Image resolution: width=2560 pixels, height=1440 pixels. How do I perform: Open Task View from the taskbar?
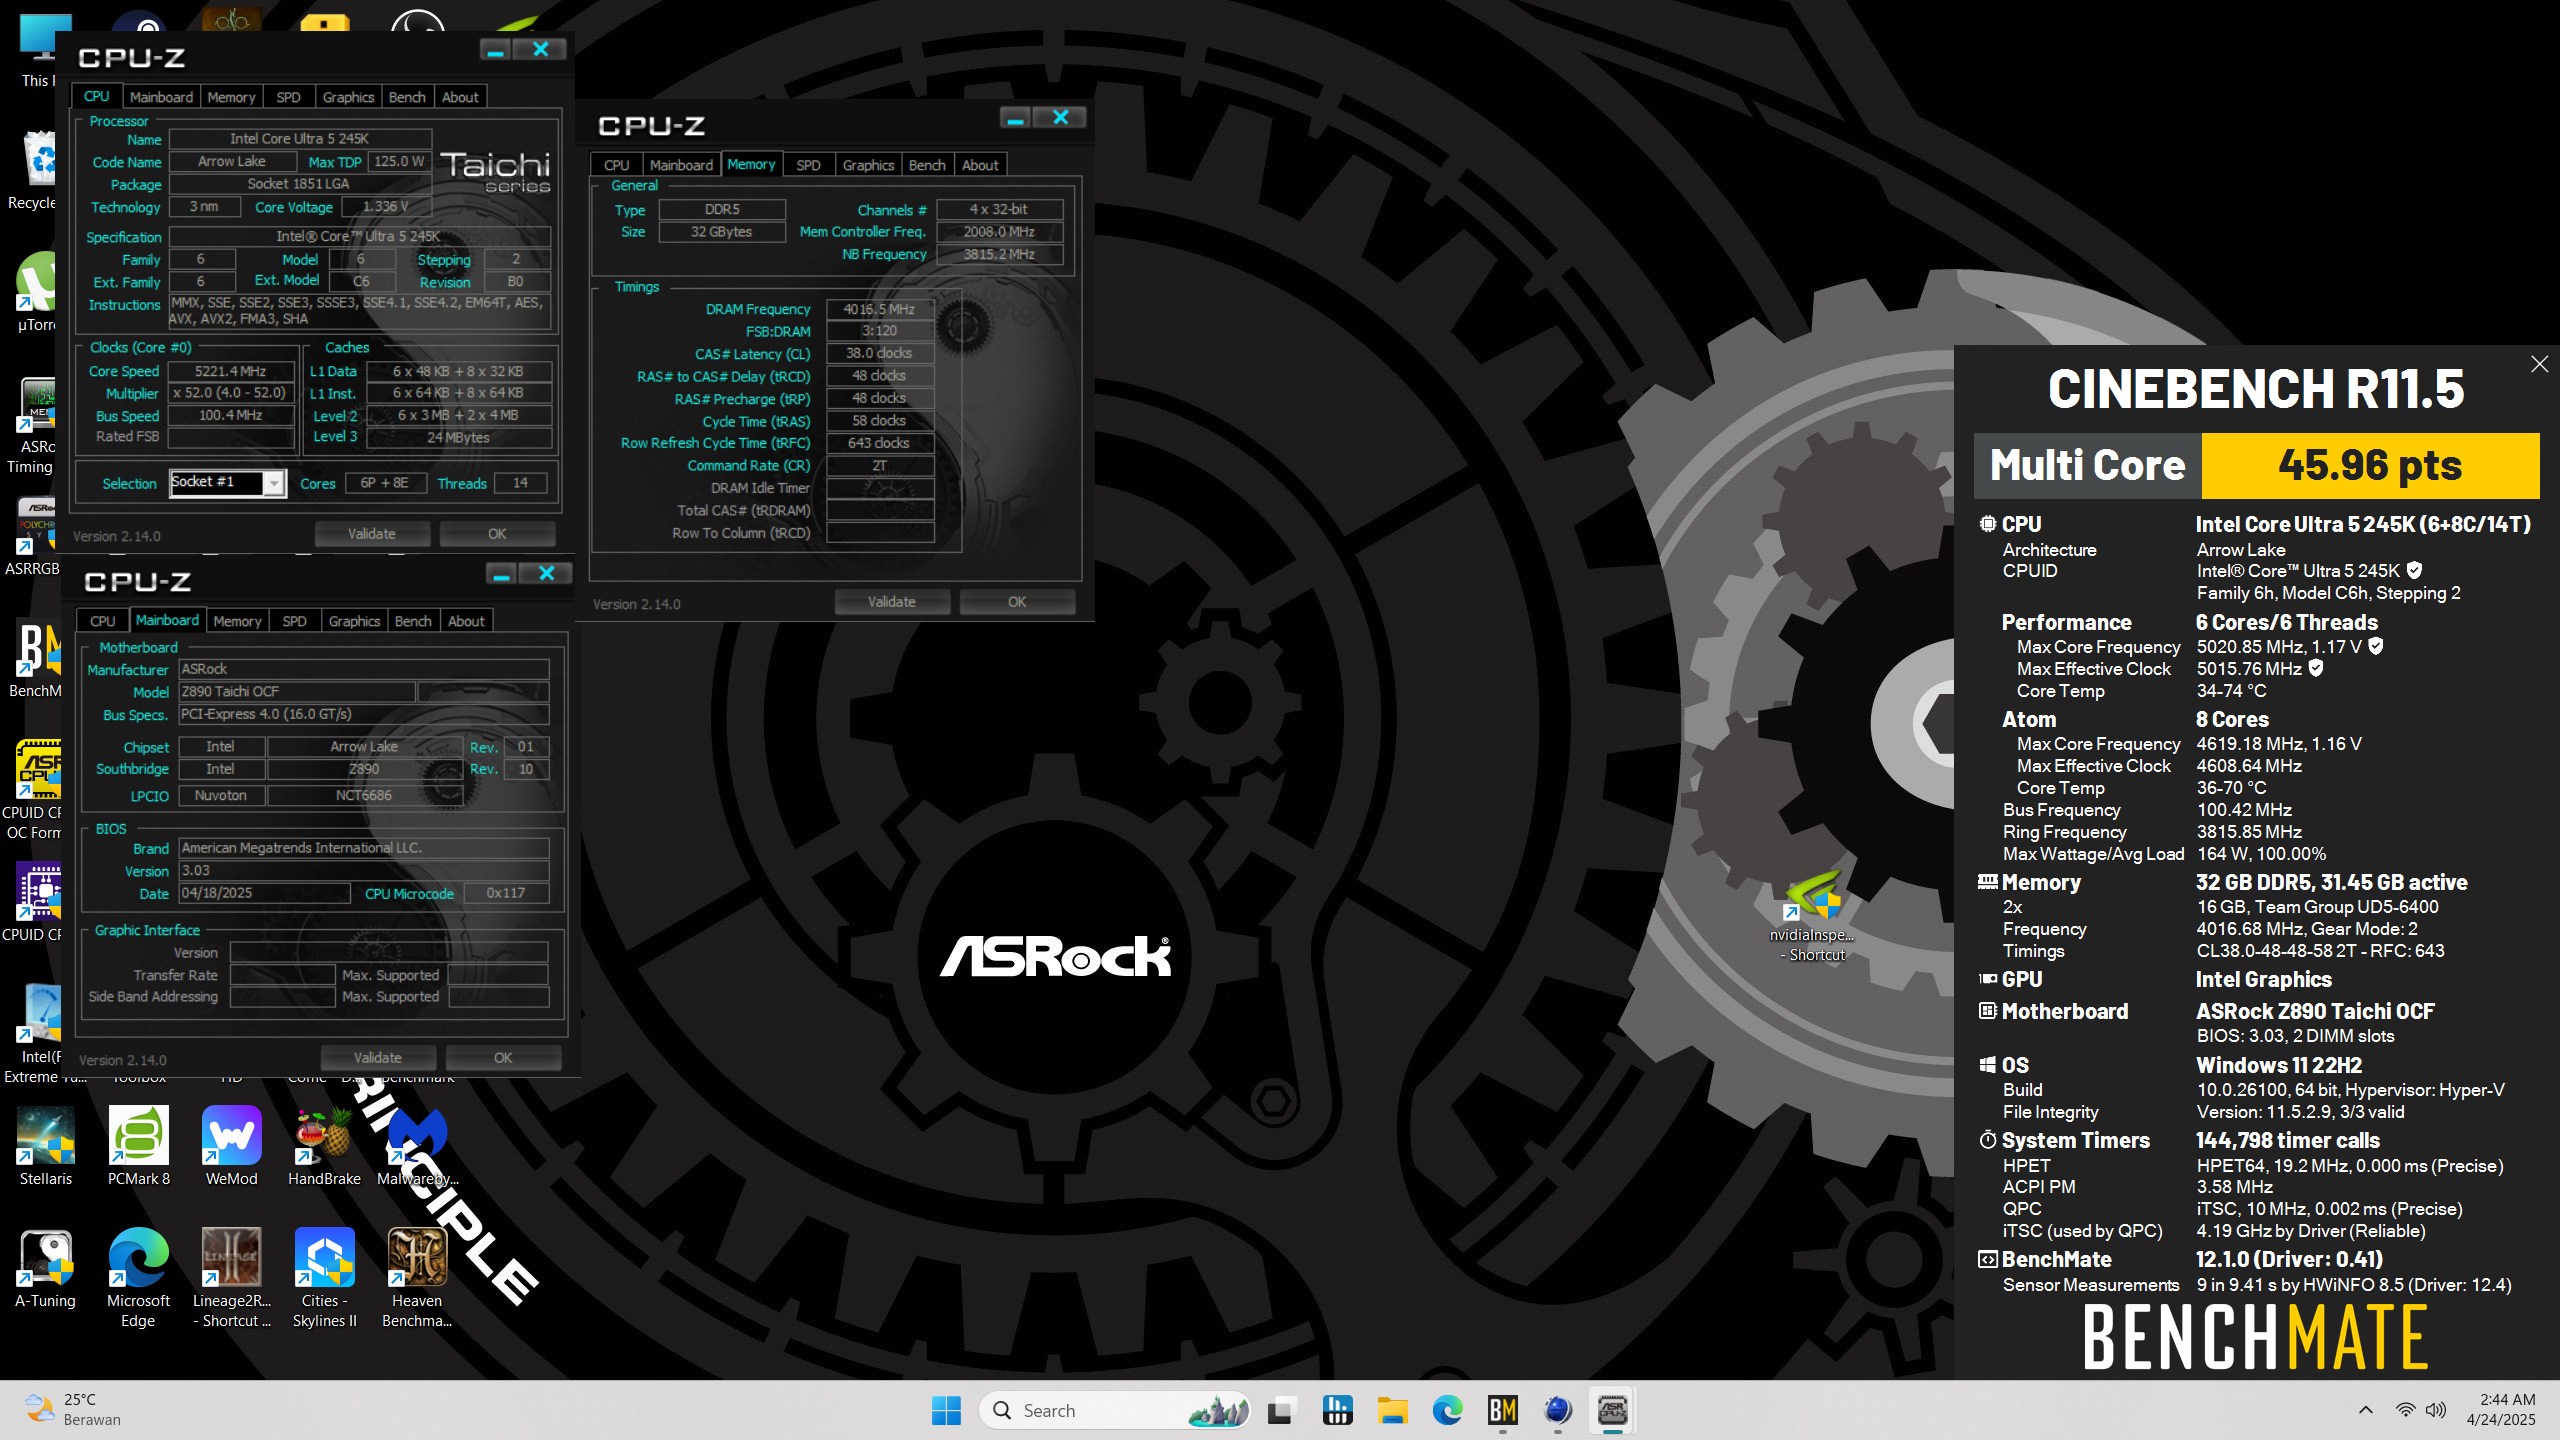pyautogui.click(x=1281, y=1411)
